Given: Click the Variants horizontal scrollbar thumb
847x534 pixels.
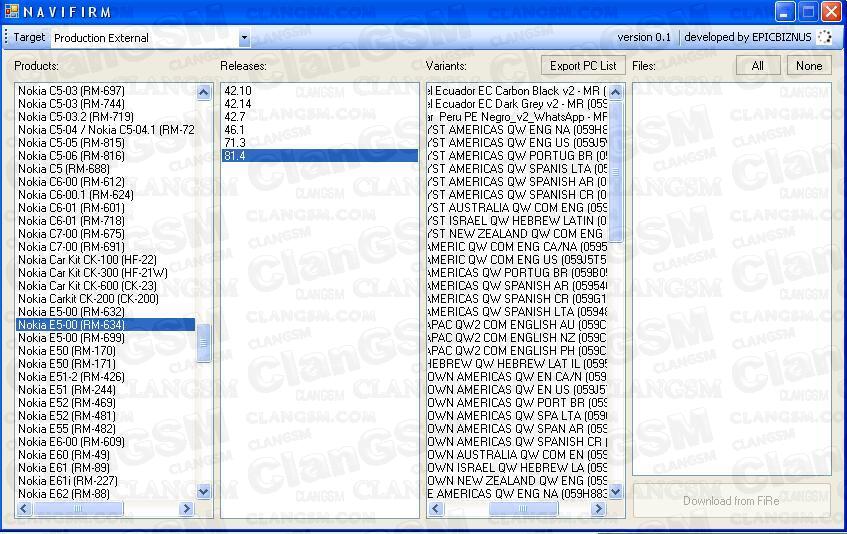Looking at the screenshot, I should coord(520,509).
